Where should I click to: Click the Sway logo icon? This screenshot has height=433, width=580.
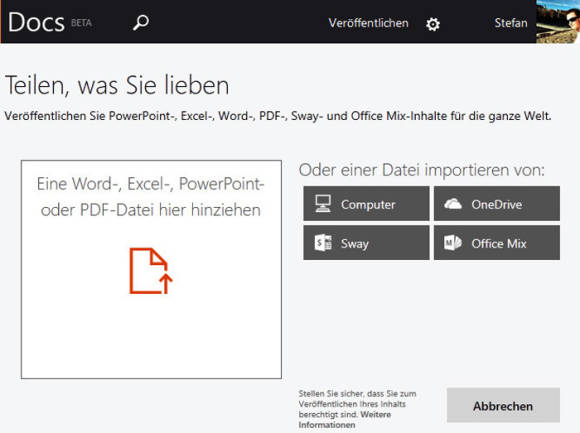323,243
